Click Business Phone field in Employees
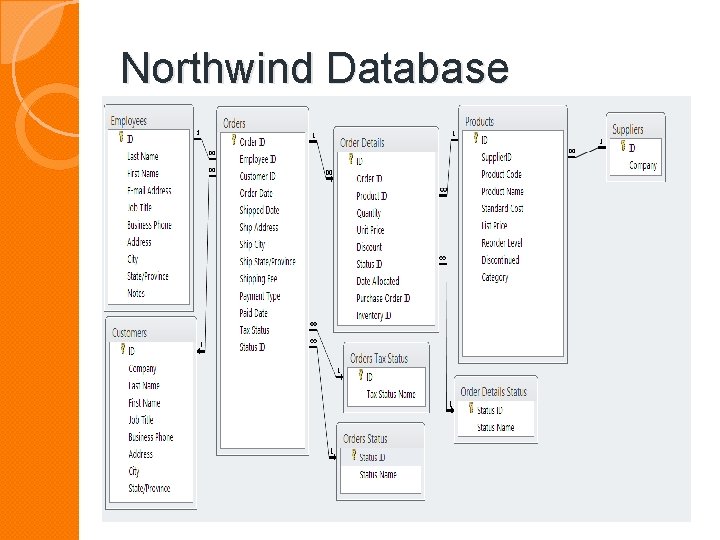The height and width of the screenshot is (540, 720). coord(149,225)
